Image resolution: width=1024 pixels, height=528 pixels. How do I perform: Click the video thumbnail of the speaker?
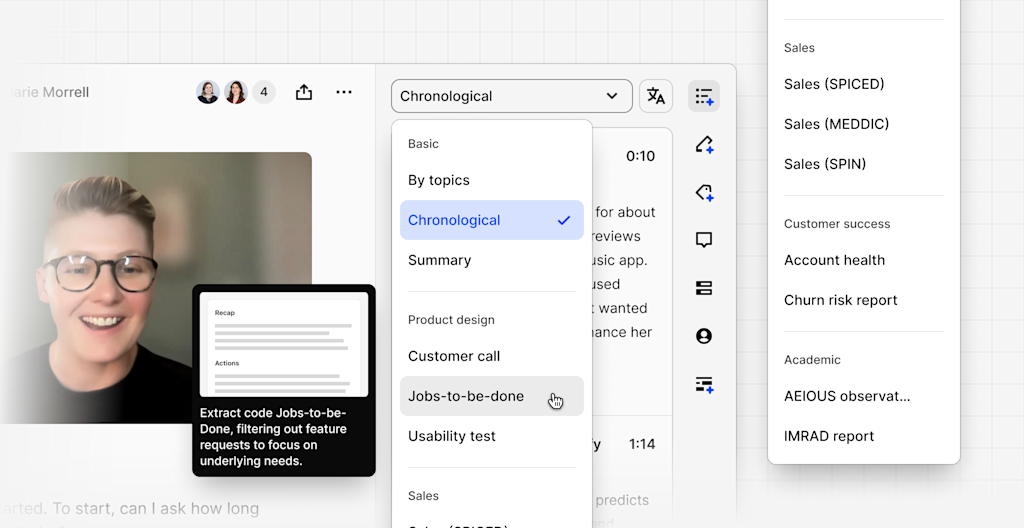[156, 288]
